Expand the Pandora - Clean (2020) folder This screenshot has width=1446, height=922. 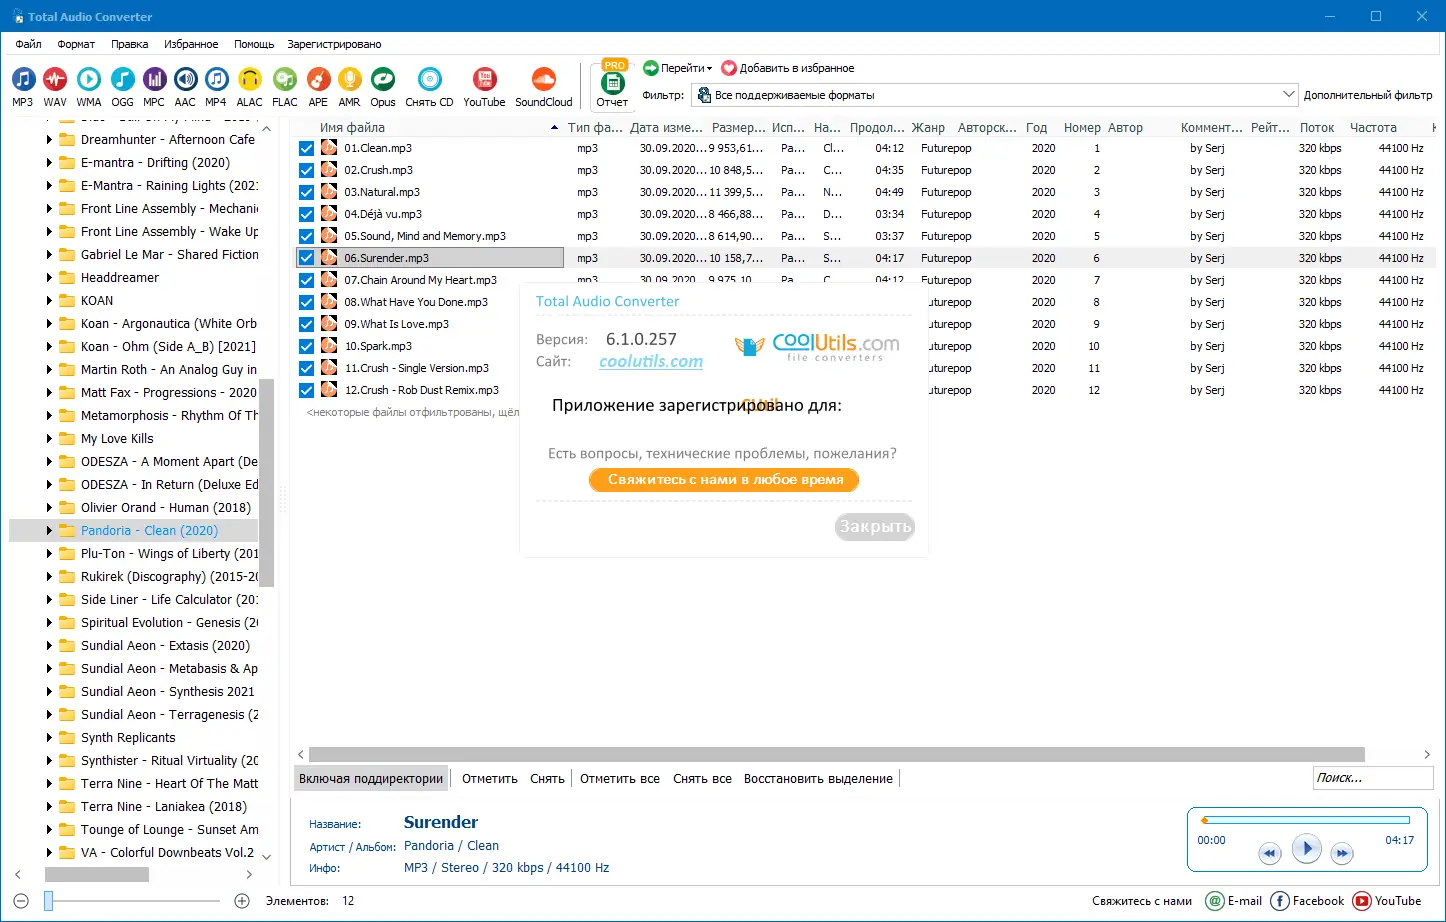(x=49, y=531)
